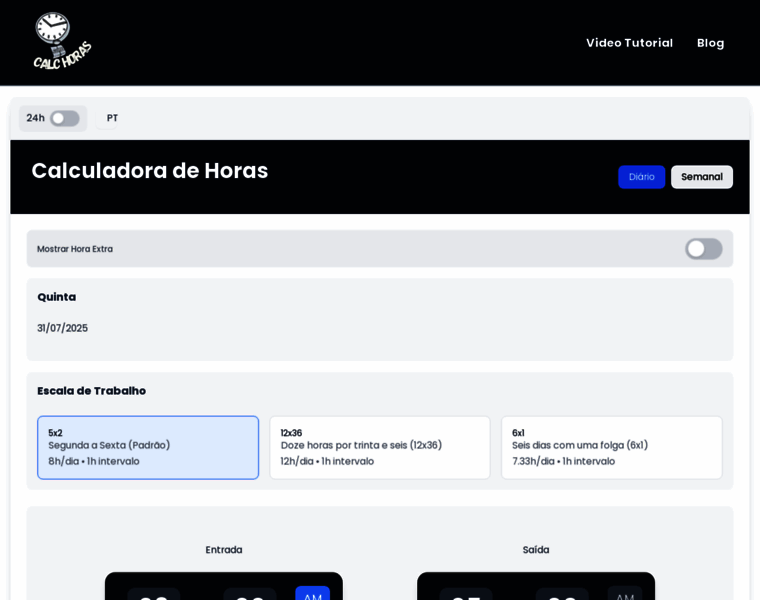Enable the Mostrar Hora Extra switch

coord(703,249)
